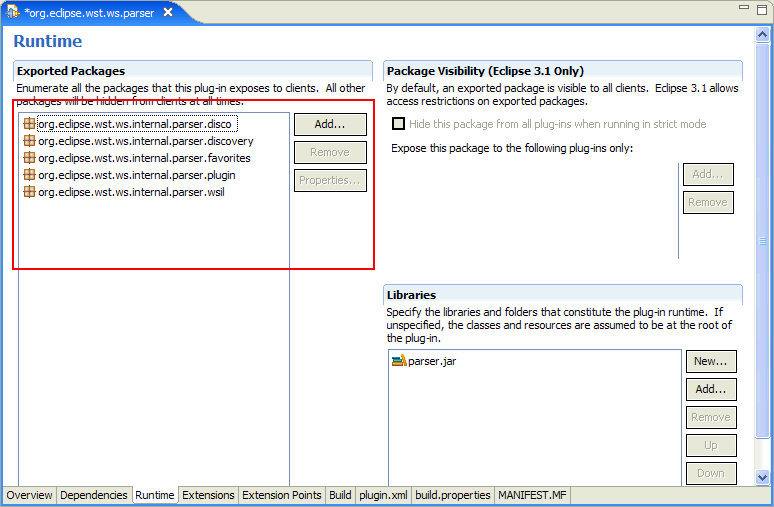The height and width of the screenshot is (507, 774).
Task: Click the package icon beside parser.discovery entry
Action: click(x=30, y=141)
